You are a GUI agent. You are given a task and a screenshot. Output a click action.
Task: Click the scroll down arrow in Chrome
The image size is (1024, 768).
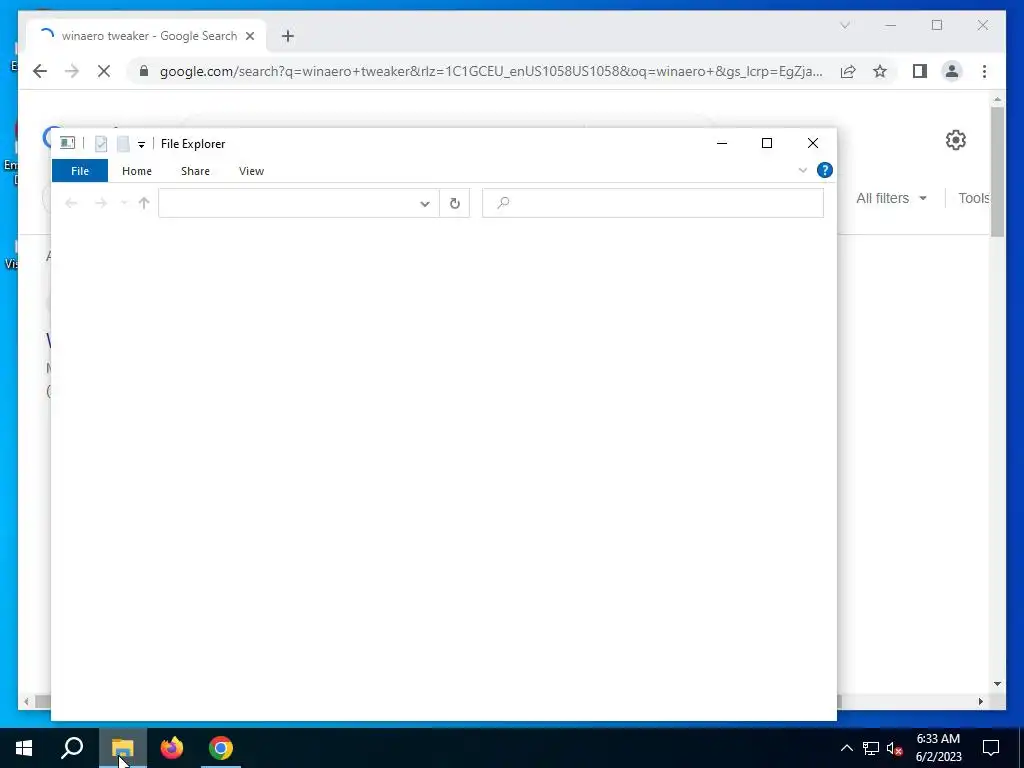click(997, 684)
